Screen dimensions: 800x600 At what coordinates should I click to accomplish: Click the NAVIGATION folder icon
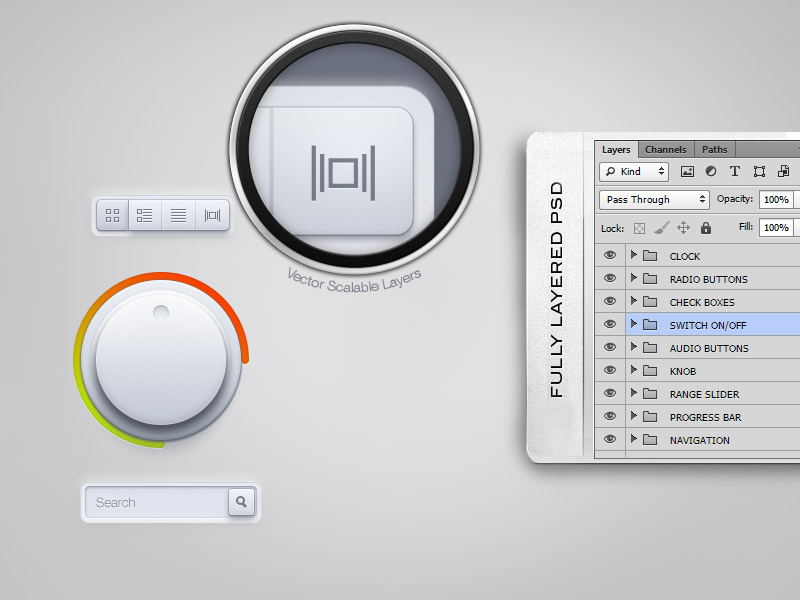tap(649, 439)
